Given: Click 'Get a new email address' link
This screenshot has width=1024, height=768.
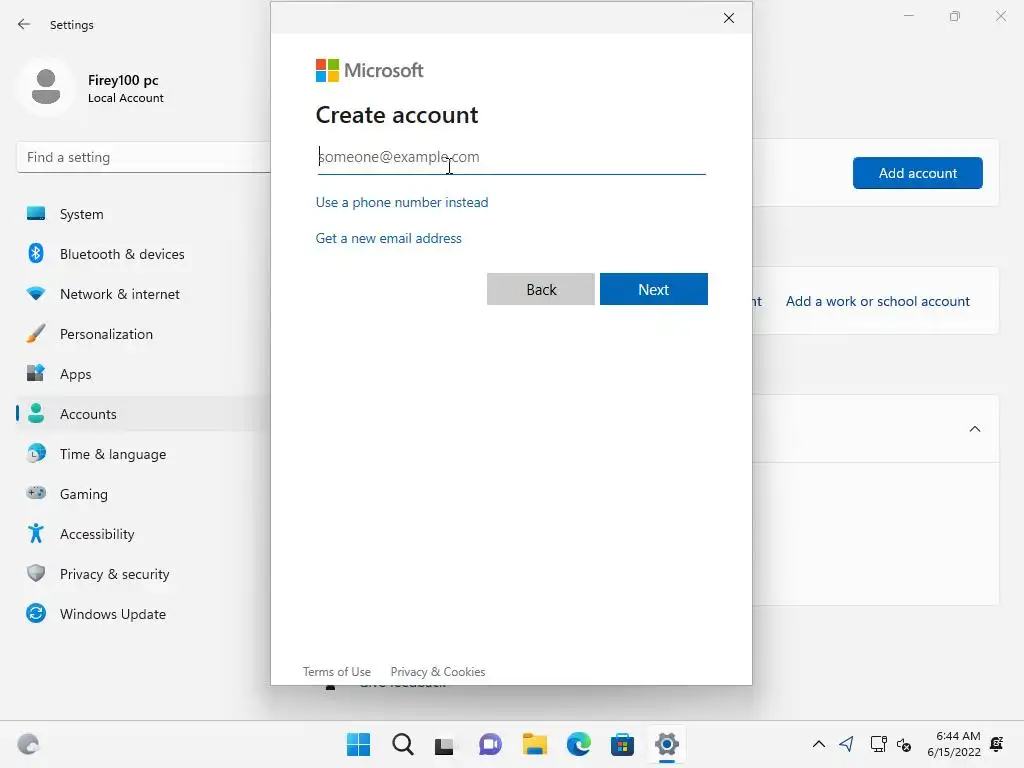Looking at the screenshot, I should (x=389, y=238).
